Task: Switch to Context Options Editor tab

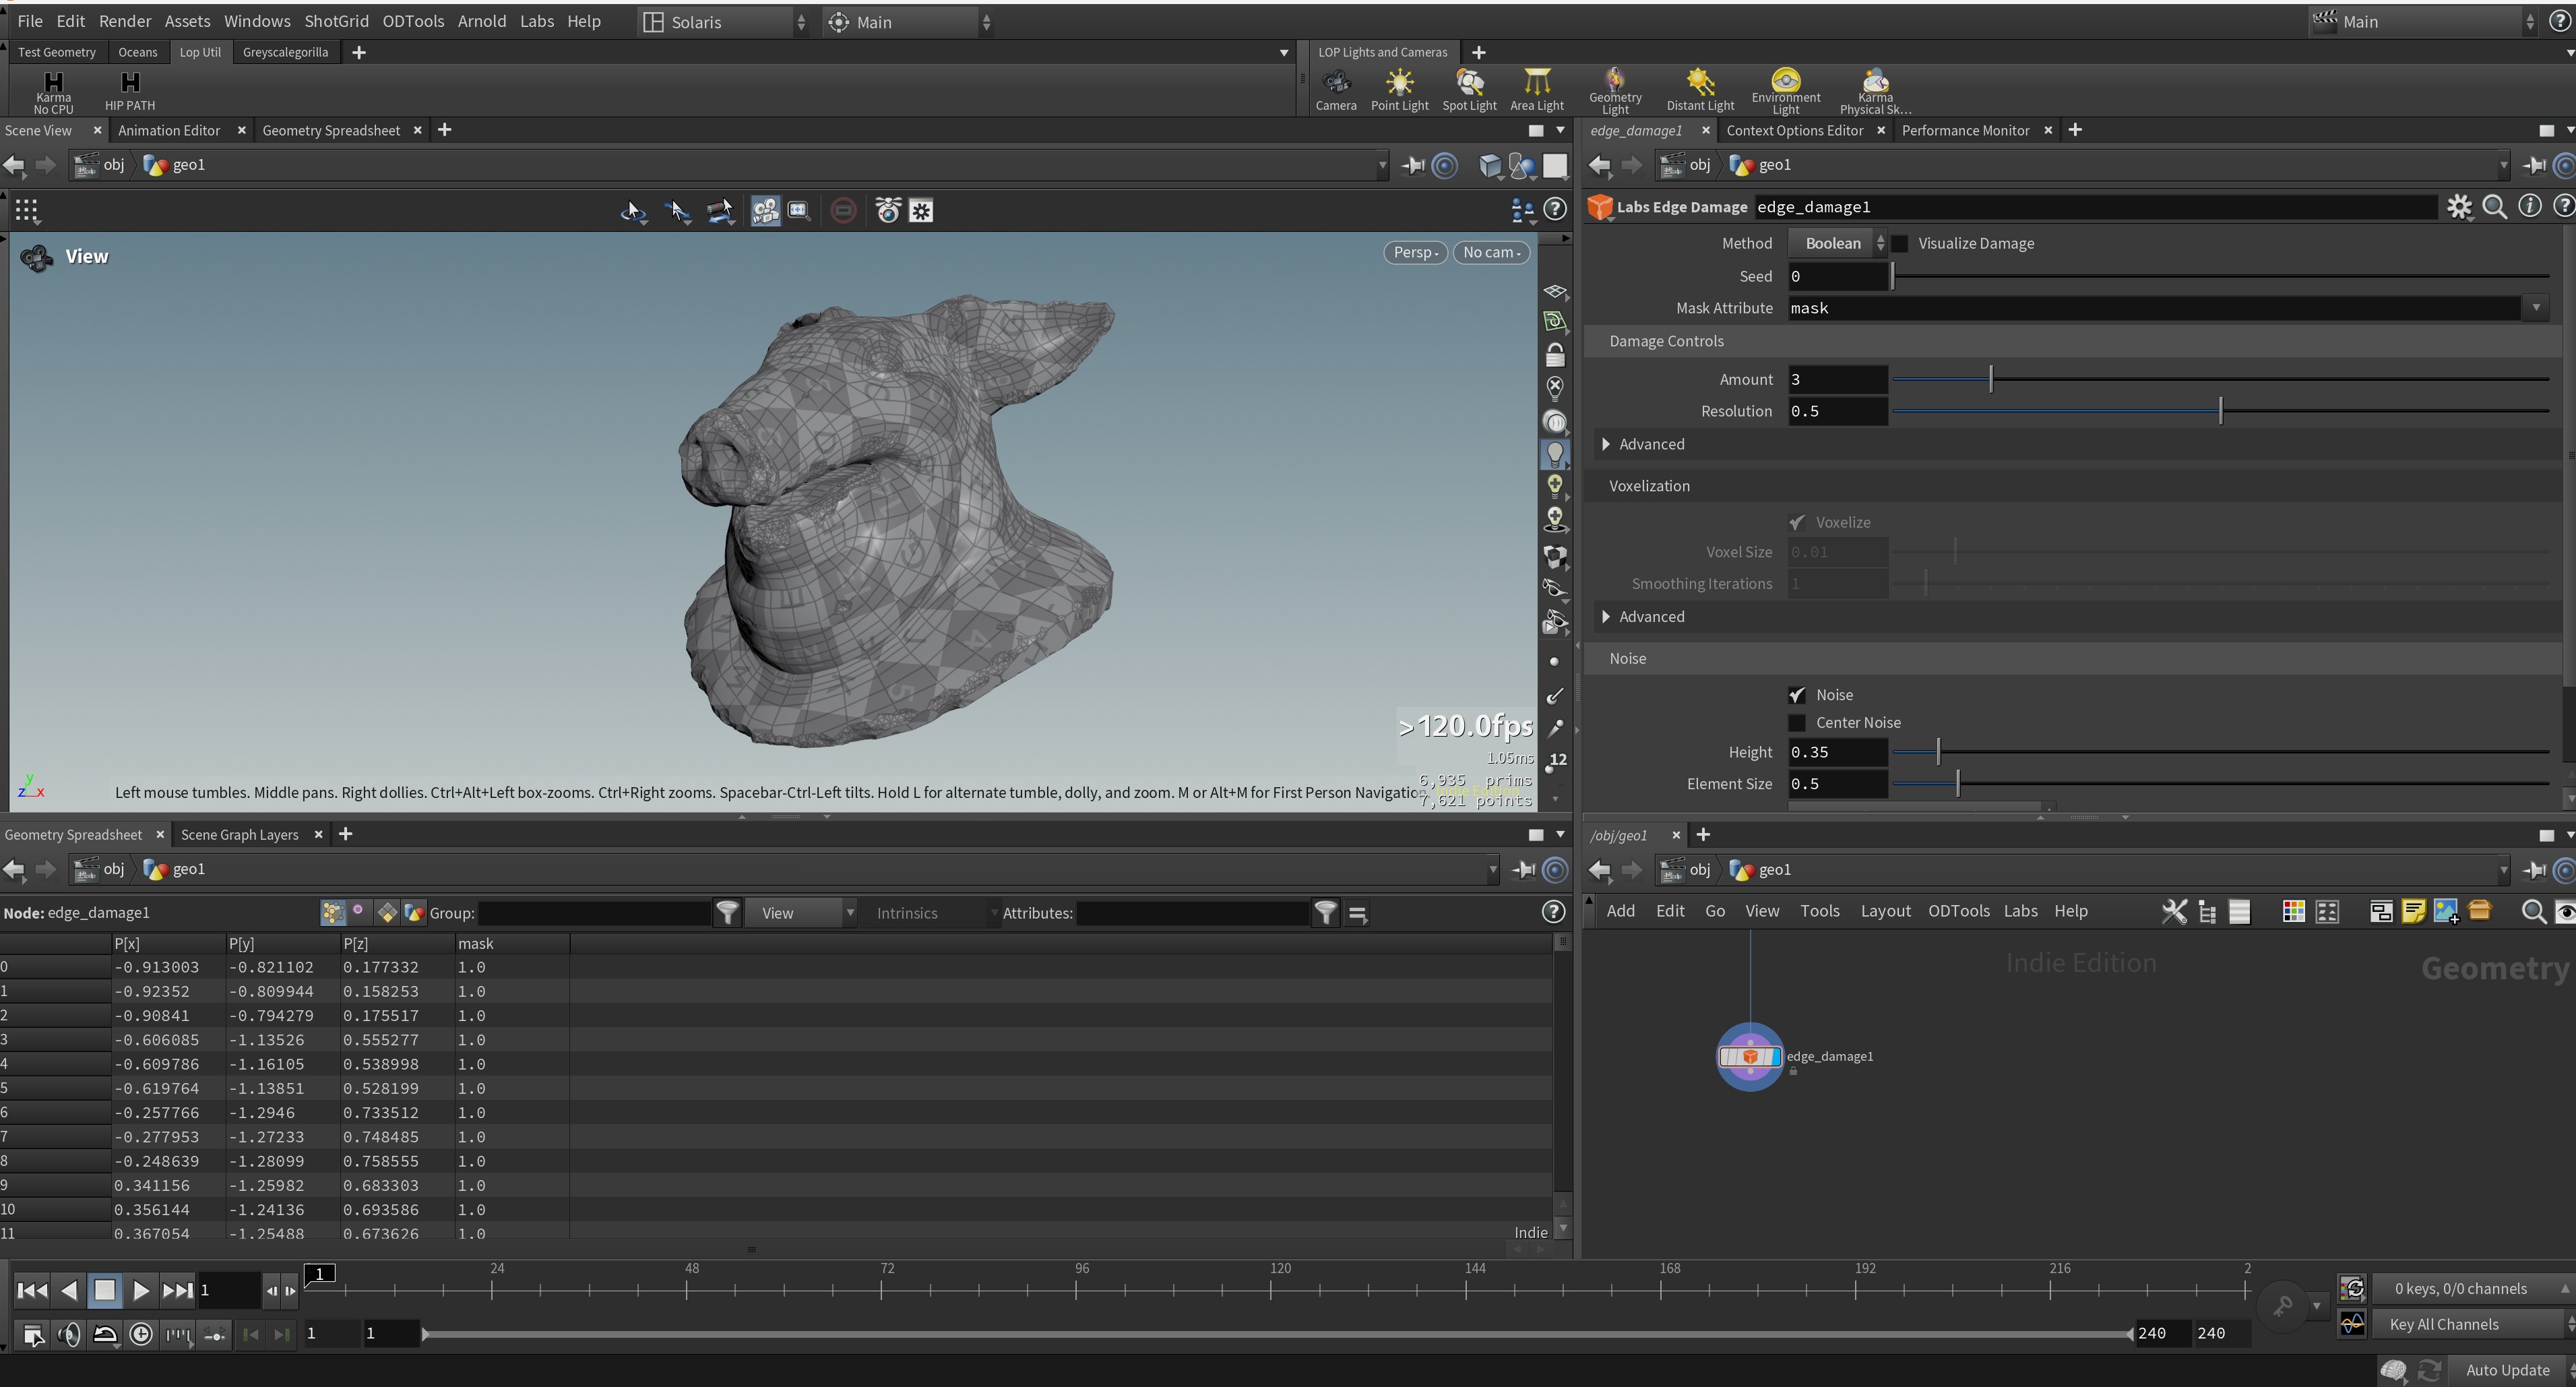Action: 1794,130
